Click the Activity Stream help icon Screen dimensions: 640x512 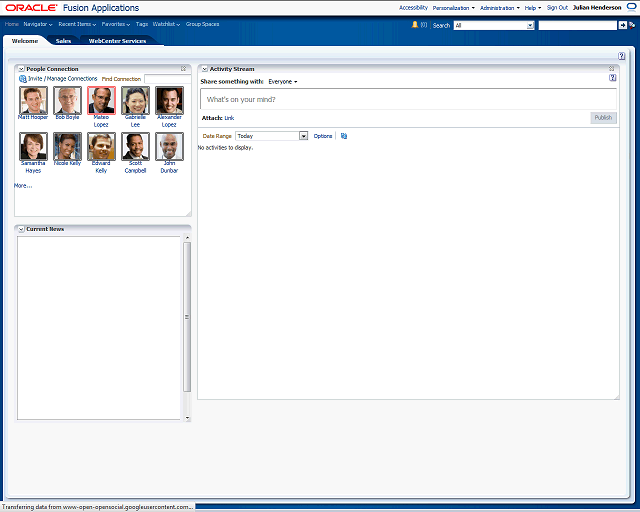click(612, 78)
